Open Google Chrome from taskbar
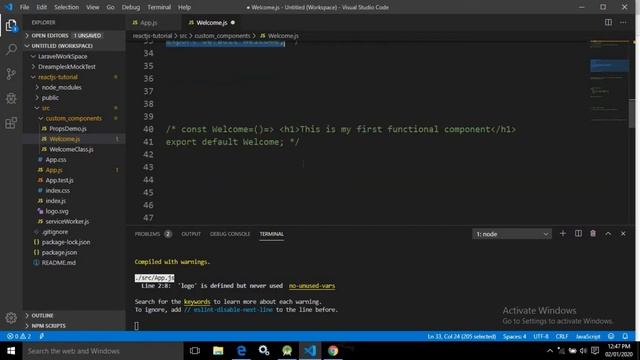Screen dimensions: 640x360 pyautogui.click(x=333, y=351)
